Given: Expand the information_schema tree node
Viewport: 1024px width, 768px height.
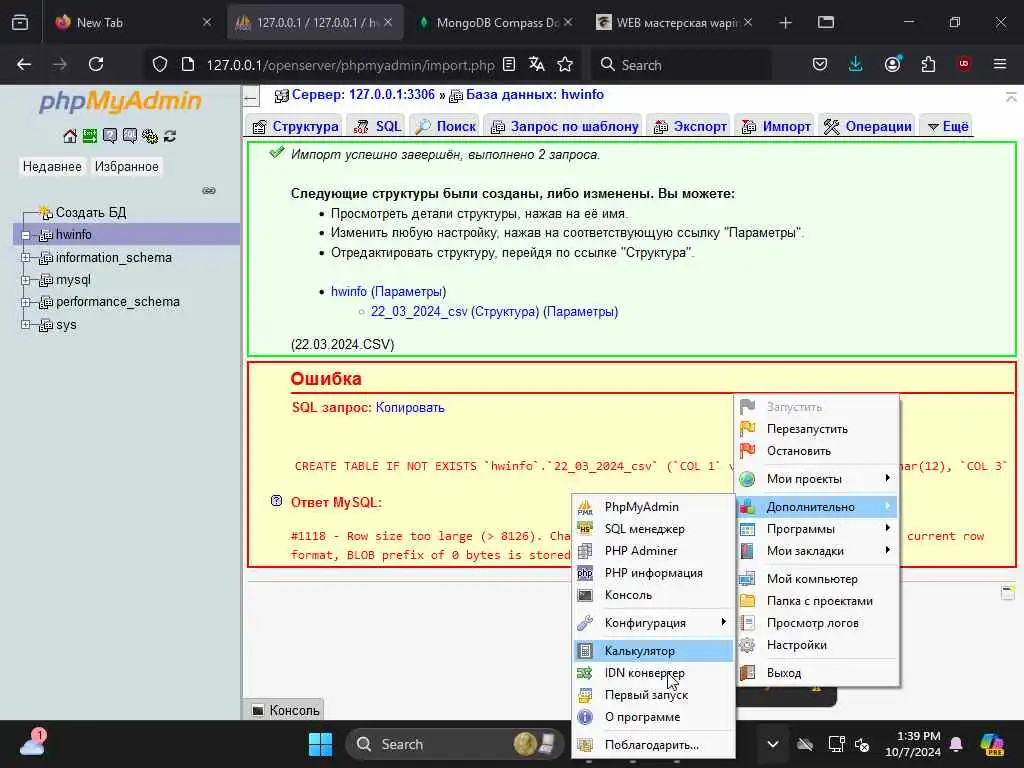Looking at the screenshot, I should click(x=25, y=257).
